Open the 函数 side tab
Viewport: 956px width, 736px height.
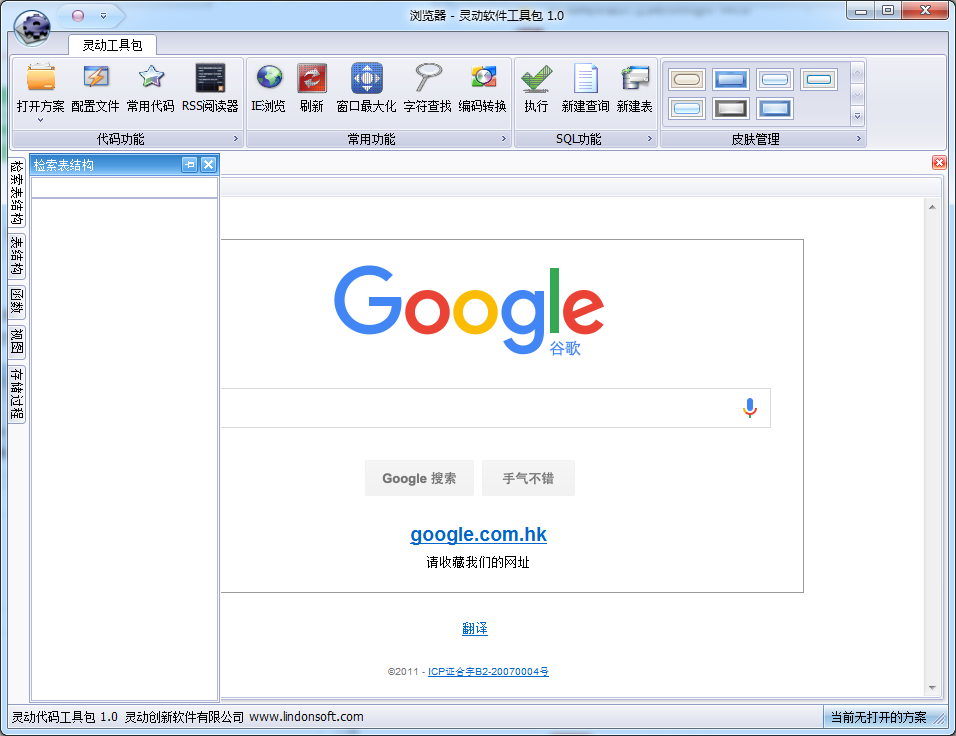[17, 301]
